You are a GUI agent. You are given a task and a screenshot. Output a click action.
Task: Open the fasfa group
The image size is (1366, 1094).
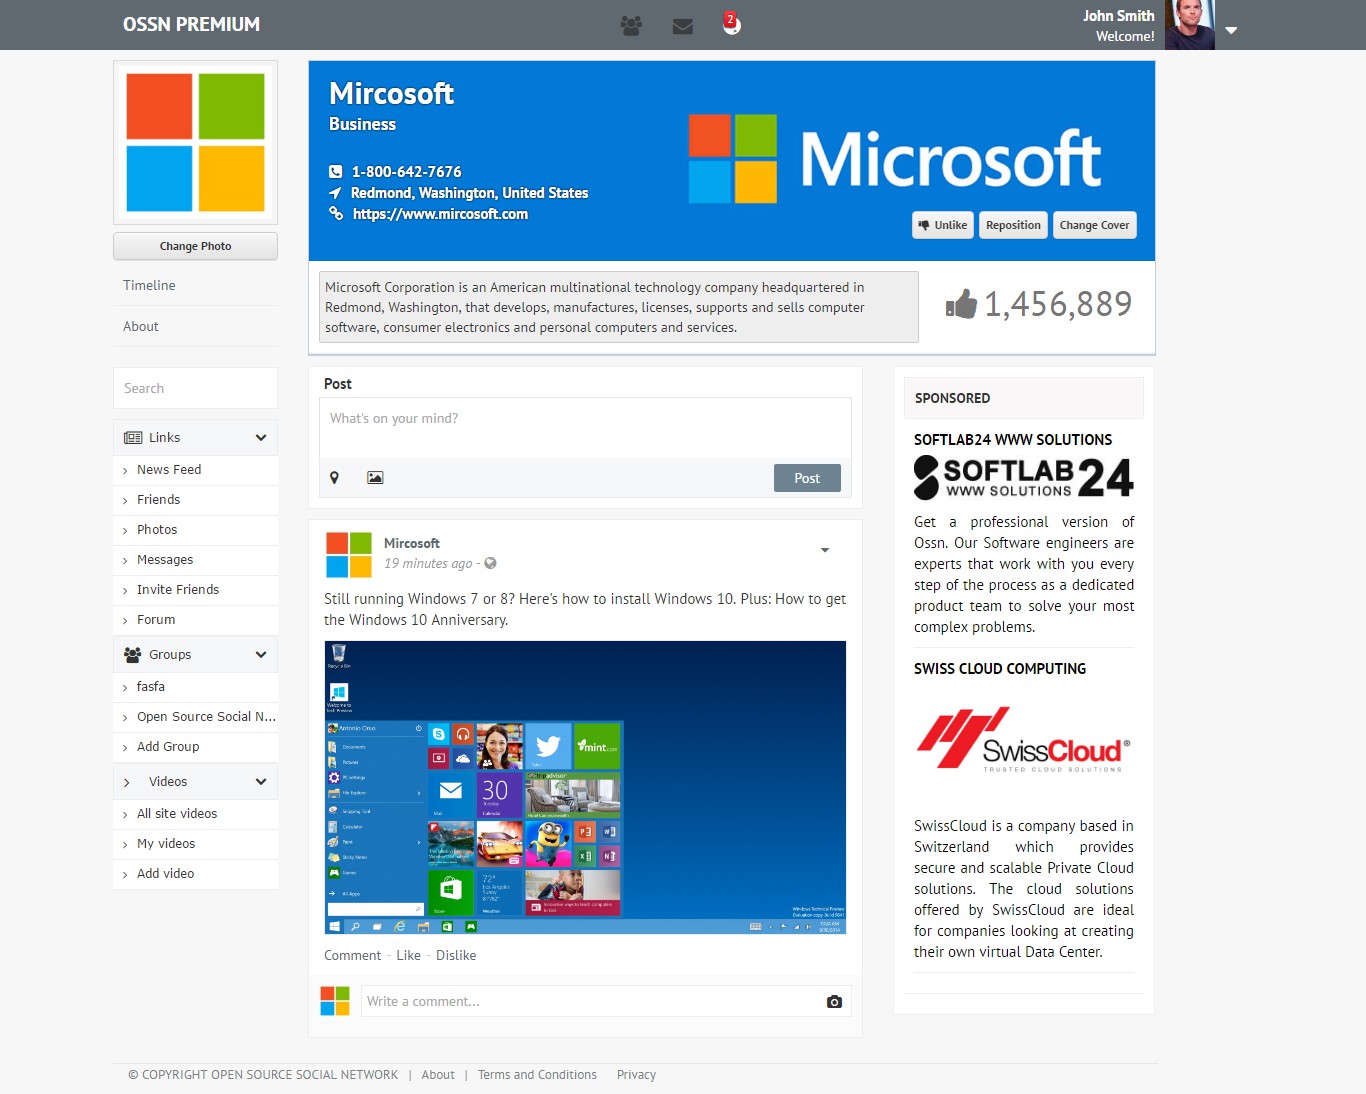[x=151, y=686]
